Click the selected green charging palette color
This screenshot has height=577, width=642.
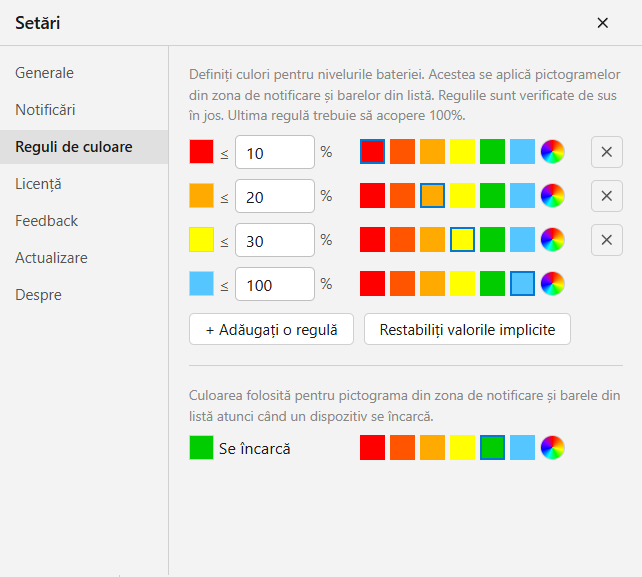(x=492, y=448)
